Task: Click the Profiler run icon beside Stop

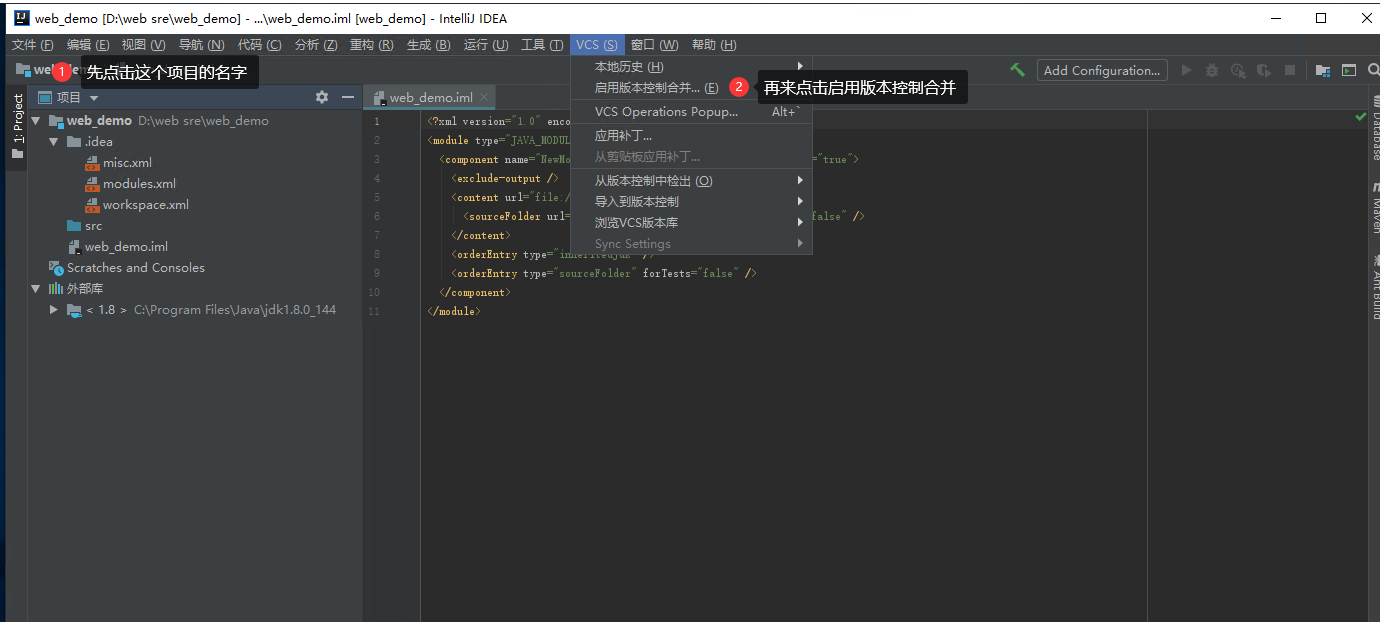Action: tap(1264, 70)
